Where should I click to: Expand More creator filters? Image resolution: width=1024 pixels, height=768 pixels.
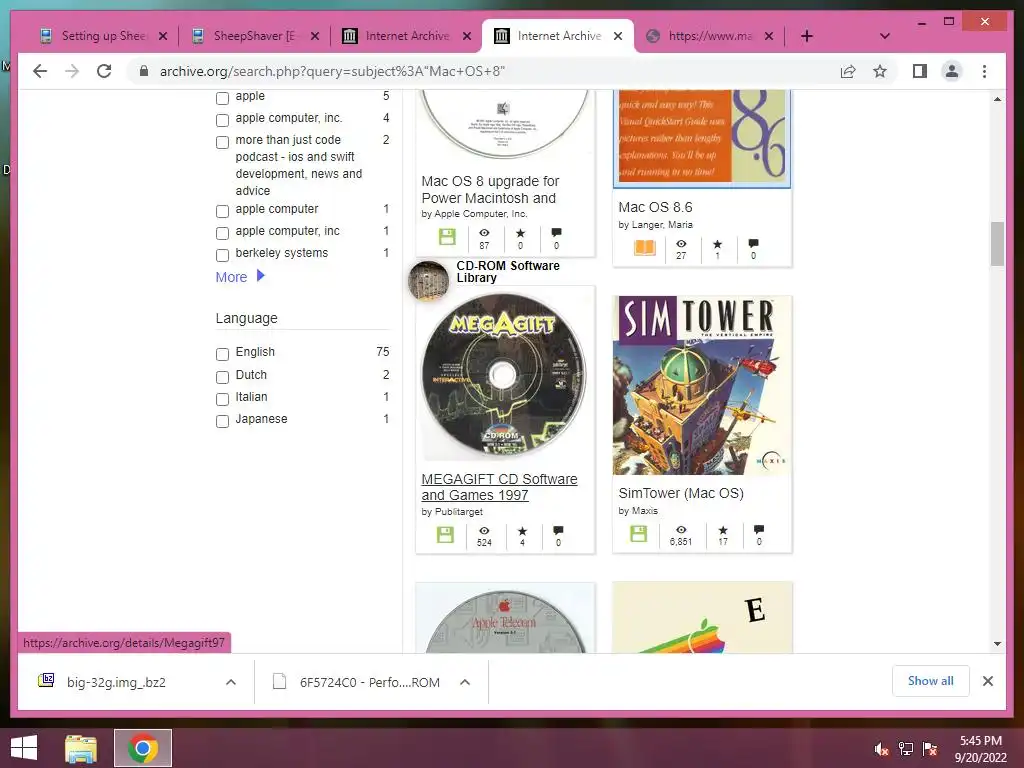[x=240, y=277]
